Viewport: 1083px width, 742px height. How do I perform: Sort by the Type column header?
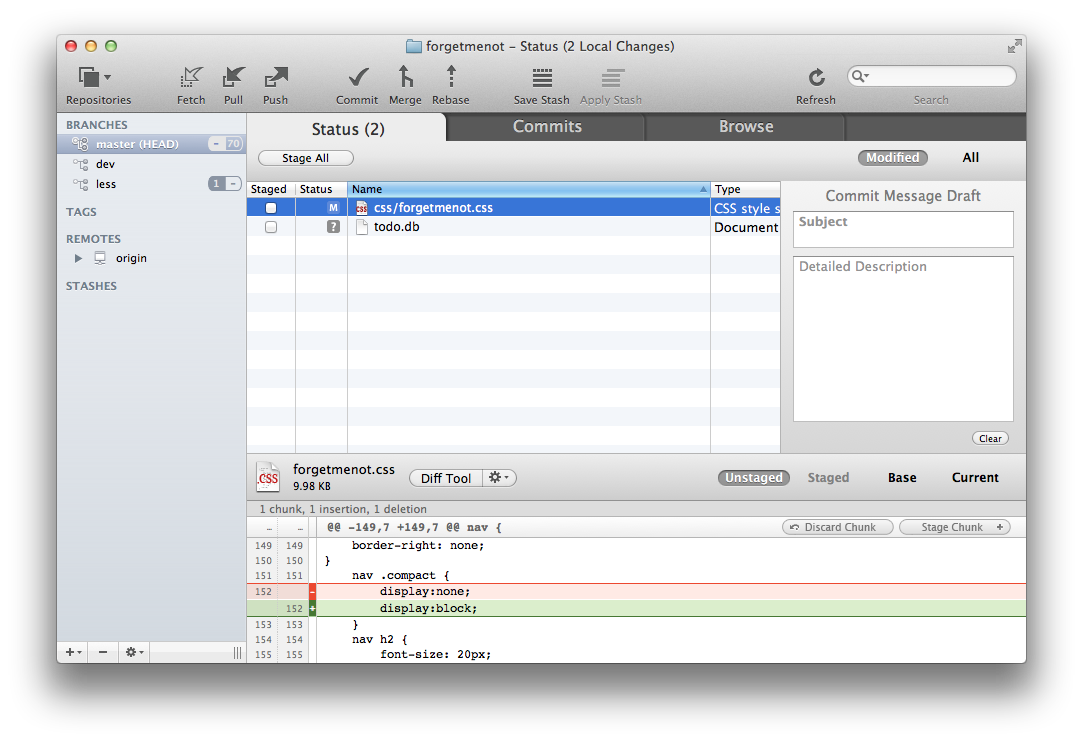click(745, 189)
